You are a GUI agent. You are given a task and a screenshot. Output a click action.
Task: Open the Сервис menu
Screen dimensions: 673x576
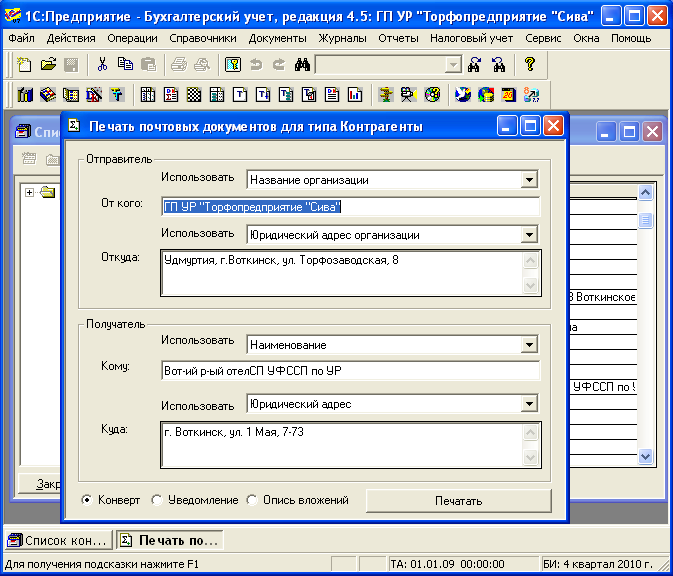click(543, 39)
